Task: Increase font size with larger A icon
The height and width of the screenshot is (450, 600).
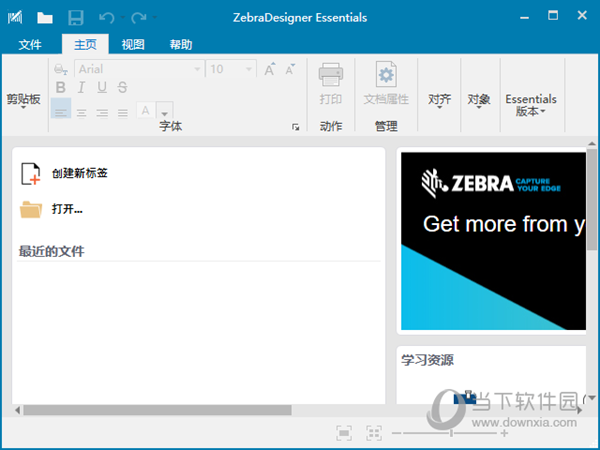Action: point(270,69)
